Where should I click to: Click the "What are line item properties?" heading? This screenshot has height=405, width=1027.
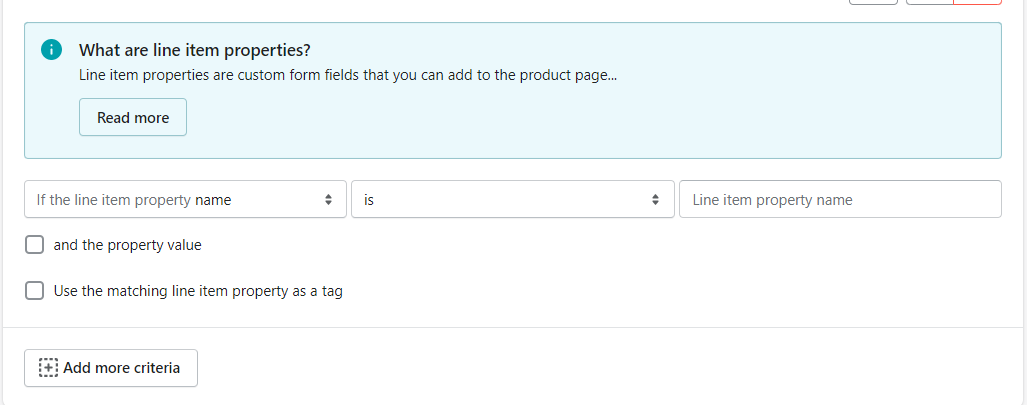coord(195,50)
